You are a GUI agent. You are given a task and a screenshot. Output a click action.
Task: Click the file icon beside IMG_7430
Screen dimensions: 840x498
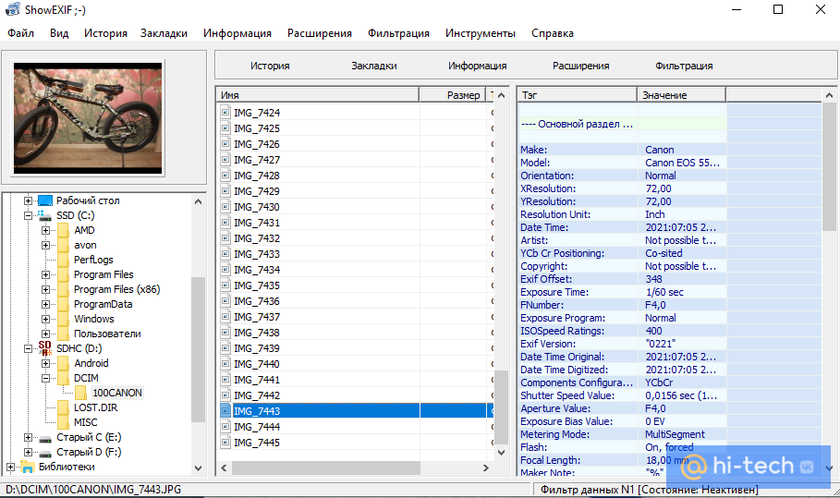tap(225, 207)
